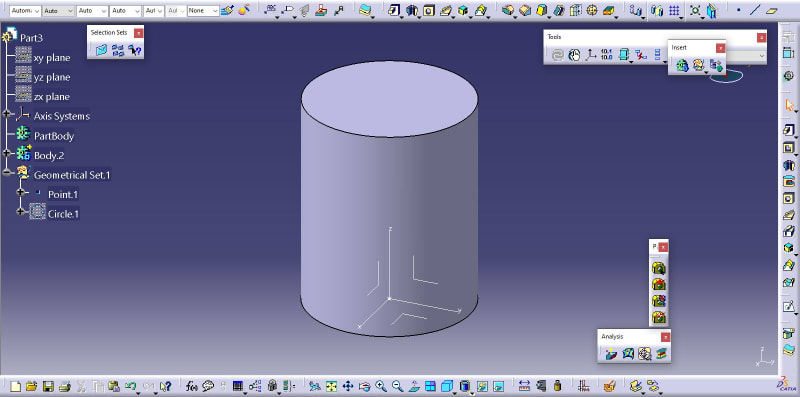800x397 pixels.
Task: Open the Formula f(x) editor
Action: 192,386
